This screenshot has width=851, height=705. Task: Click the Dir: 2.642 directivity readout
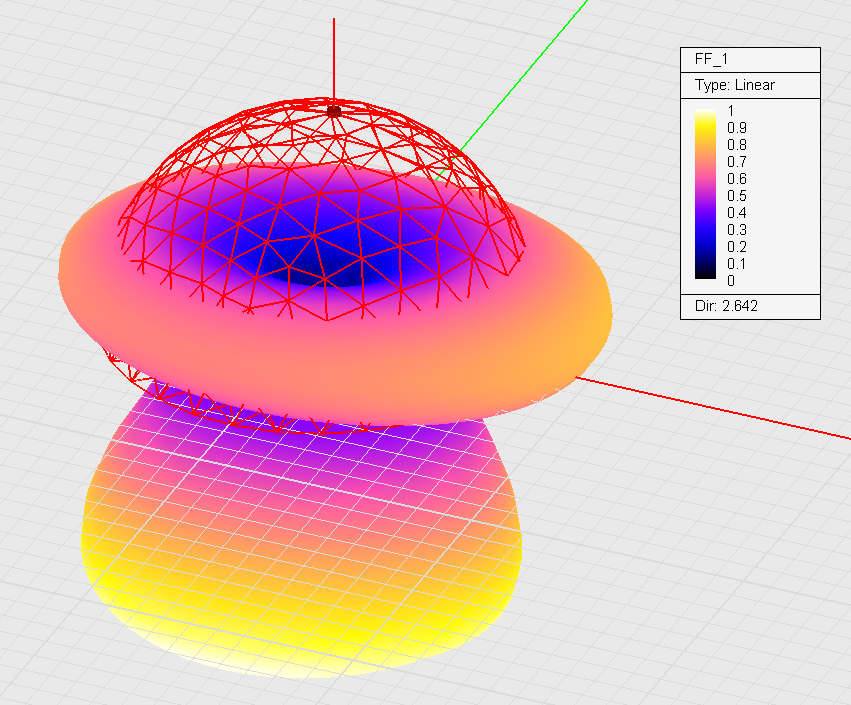click(725, 306)
